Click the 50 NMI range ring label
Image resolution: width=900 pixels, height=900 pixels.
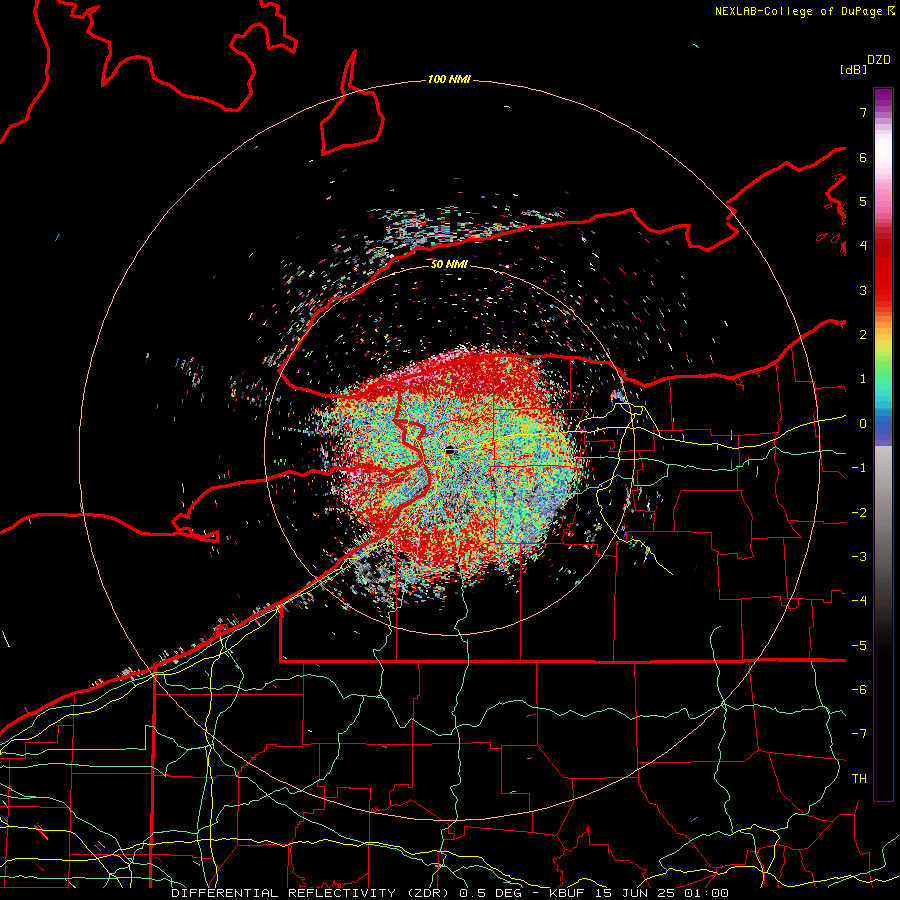coord(449,264)
